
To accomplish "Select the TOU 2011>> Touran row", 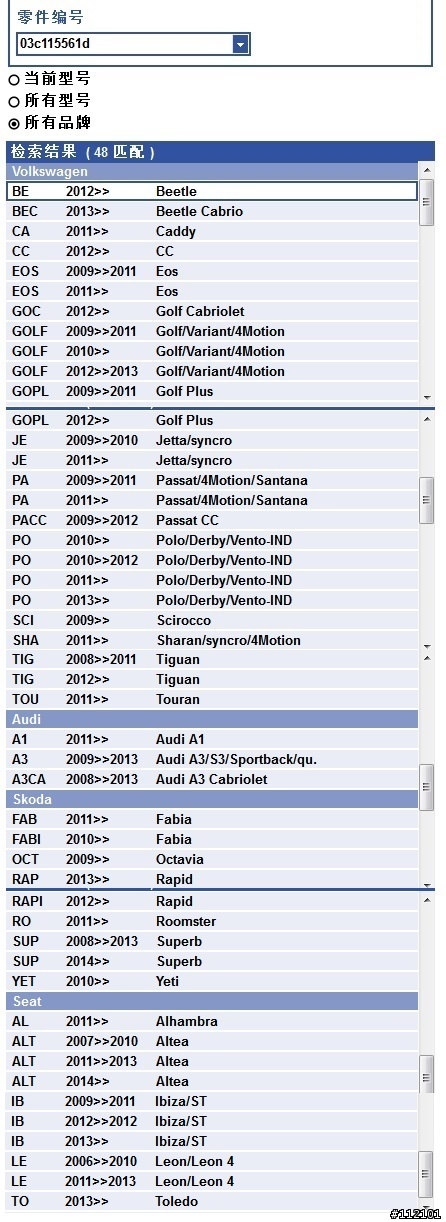I will point(212,699).
